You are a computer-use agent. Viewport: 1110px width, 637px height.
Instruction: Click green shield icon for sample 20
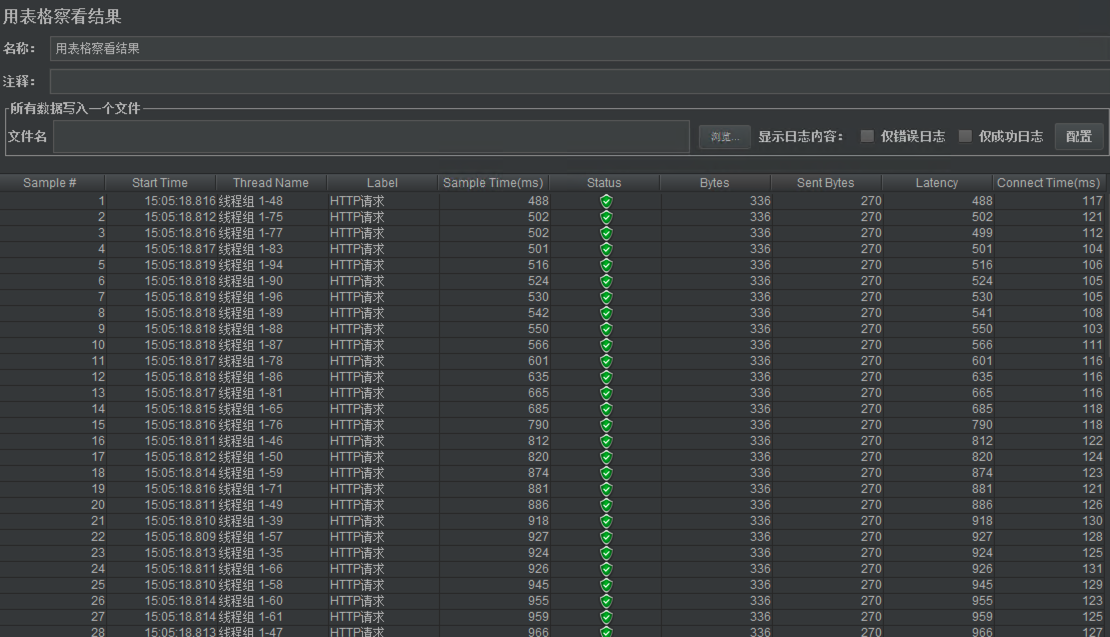pyautogui.click(x=605, y=505)
